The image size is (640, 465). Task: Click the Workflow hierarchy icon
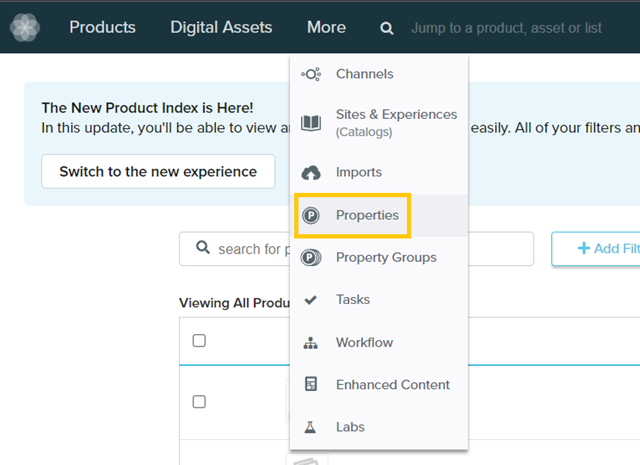coord(311,343)
